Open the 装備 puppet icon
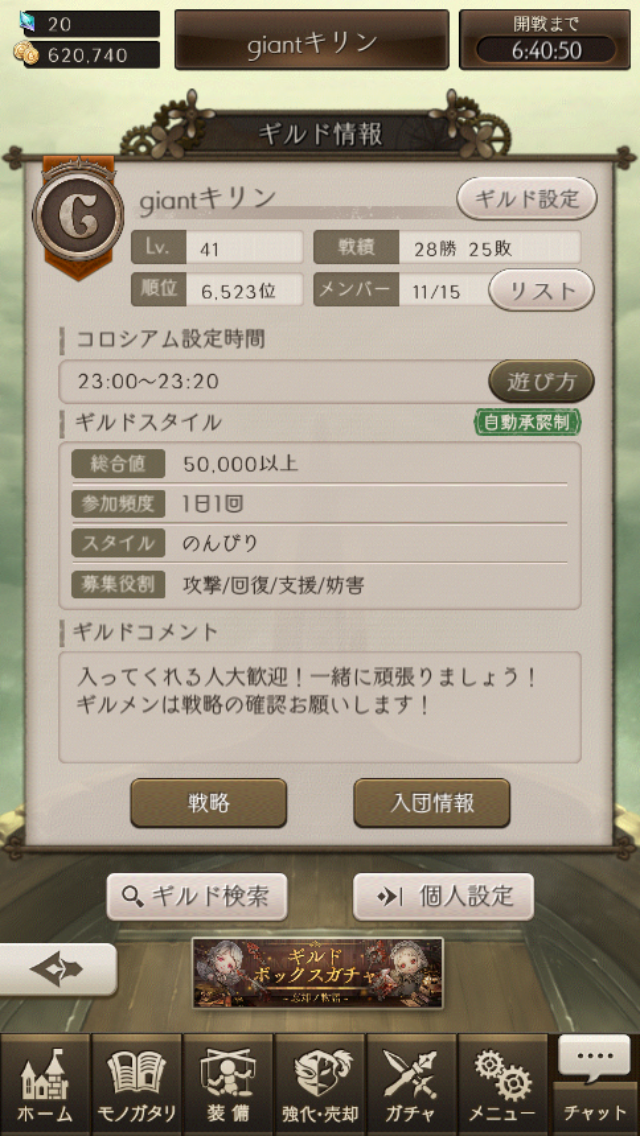Viewport: 640px width, 1136px height. [228, 1084]
